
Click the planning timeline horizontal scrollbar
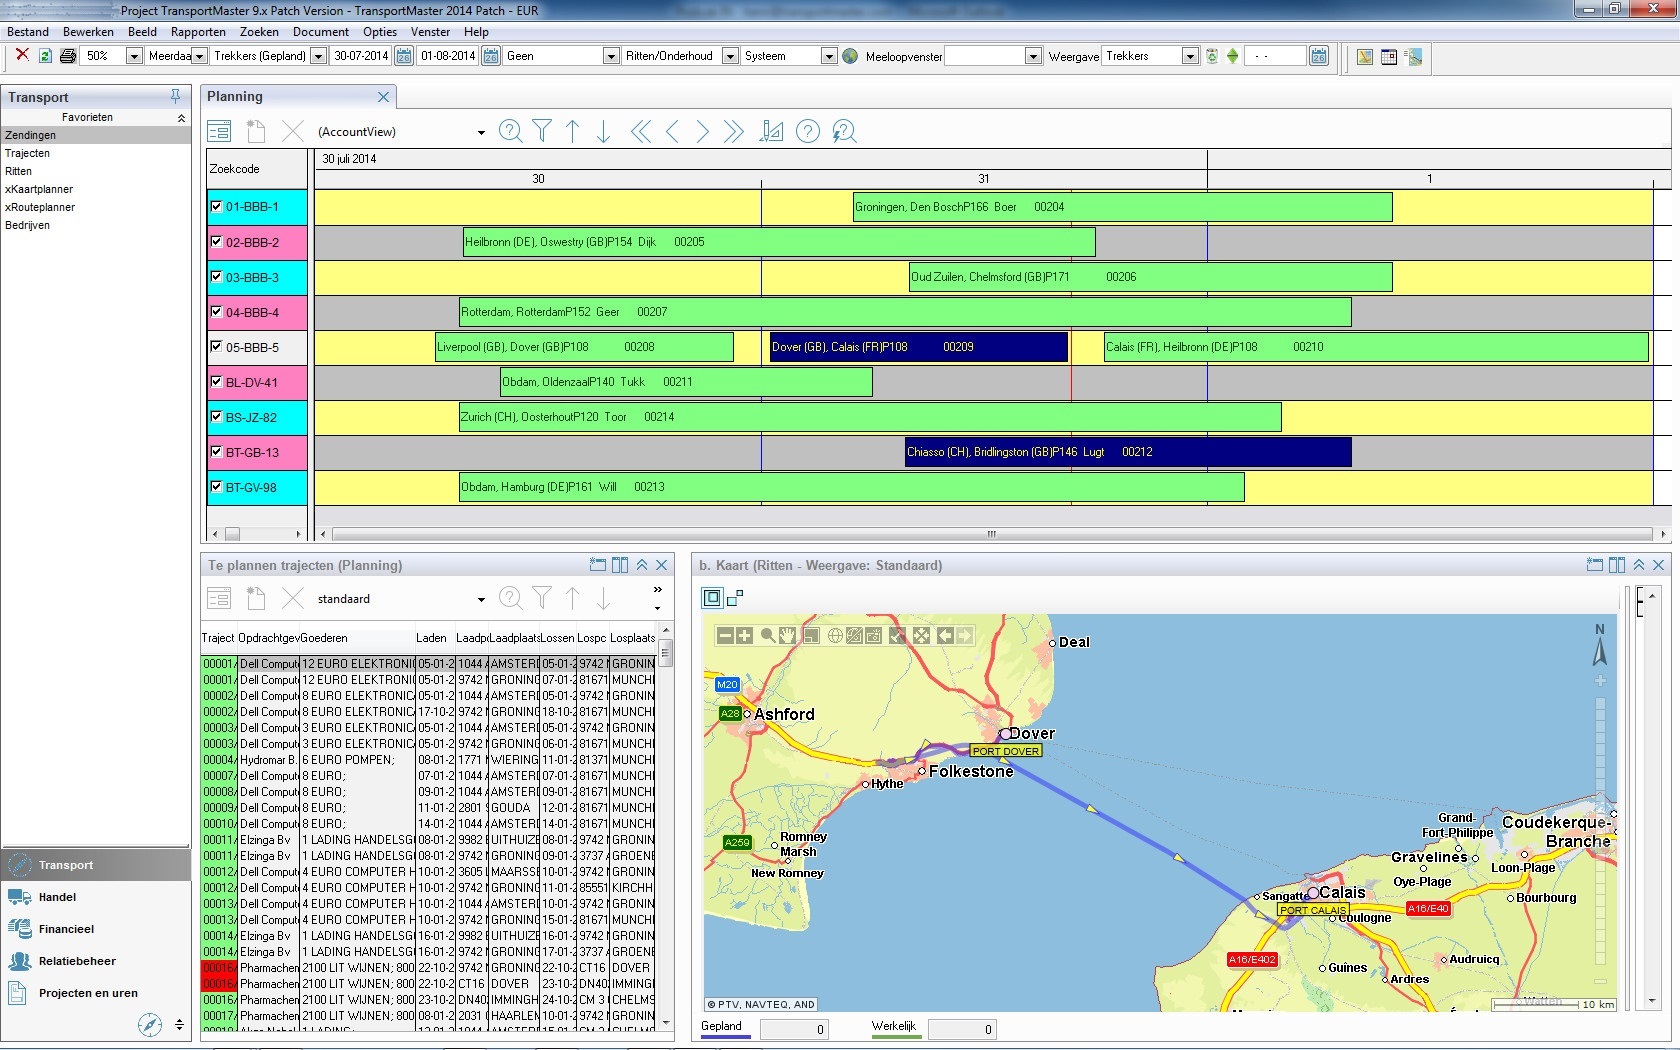point(990,534)
